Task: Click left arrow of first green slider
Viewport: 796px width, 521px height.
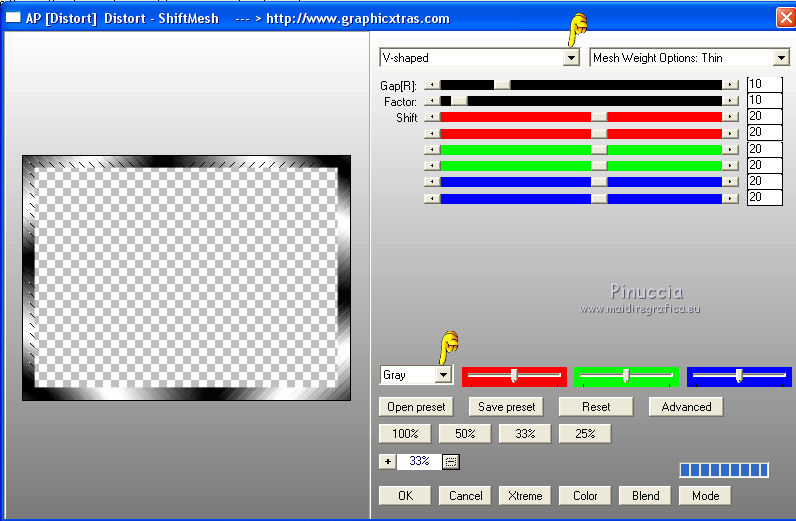Action: [x=432, y=150]
